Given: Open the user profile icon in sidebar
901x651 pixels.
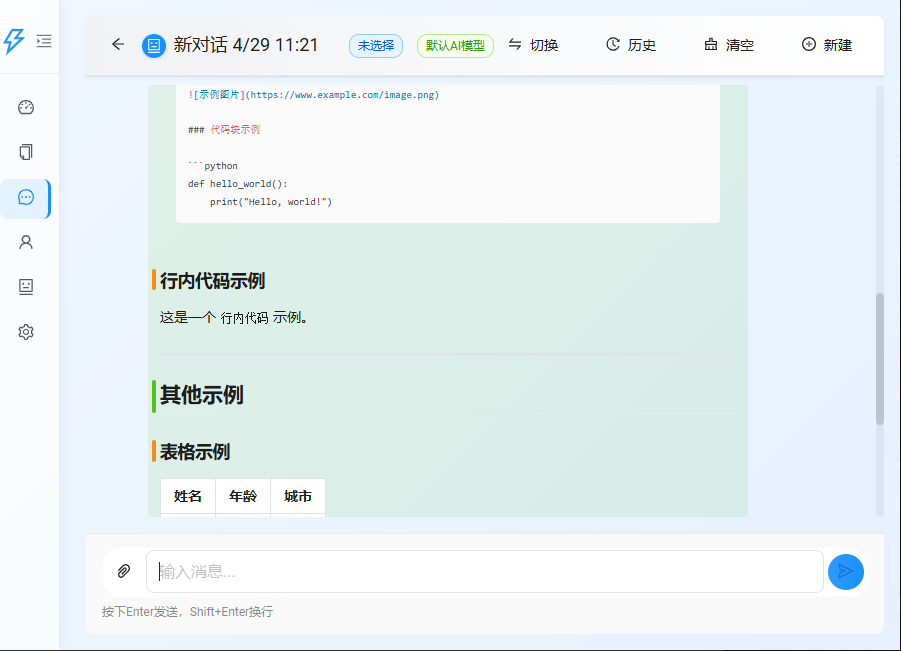Looking at the screenshot, I should click(x=26, y=242).
